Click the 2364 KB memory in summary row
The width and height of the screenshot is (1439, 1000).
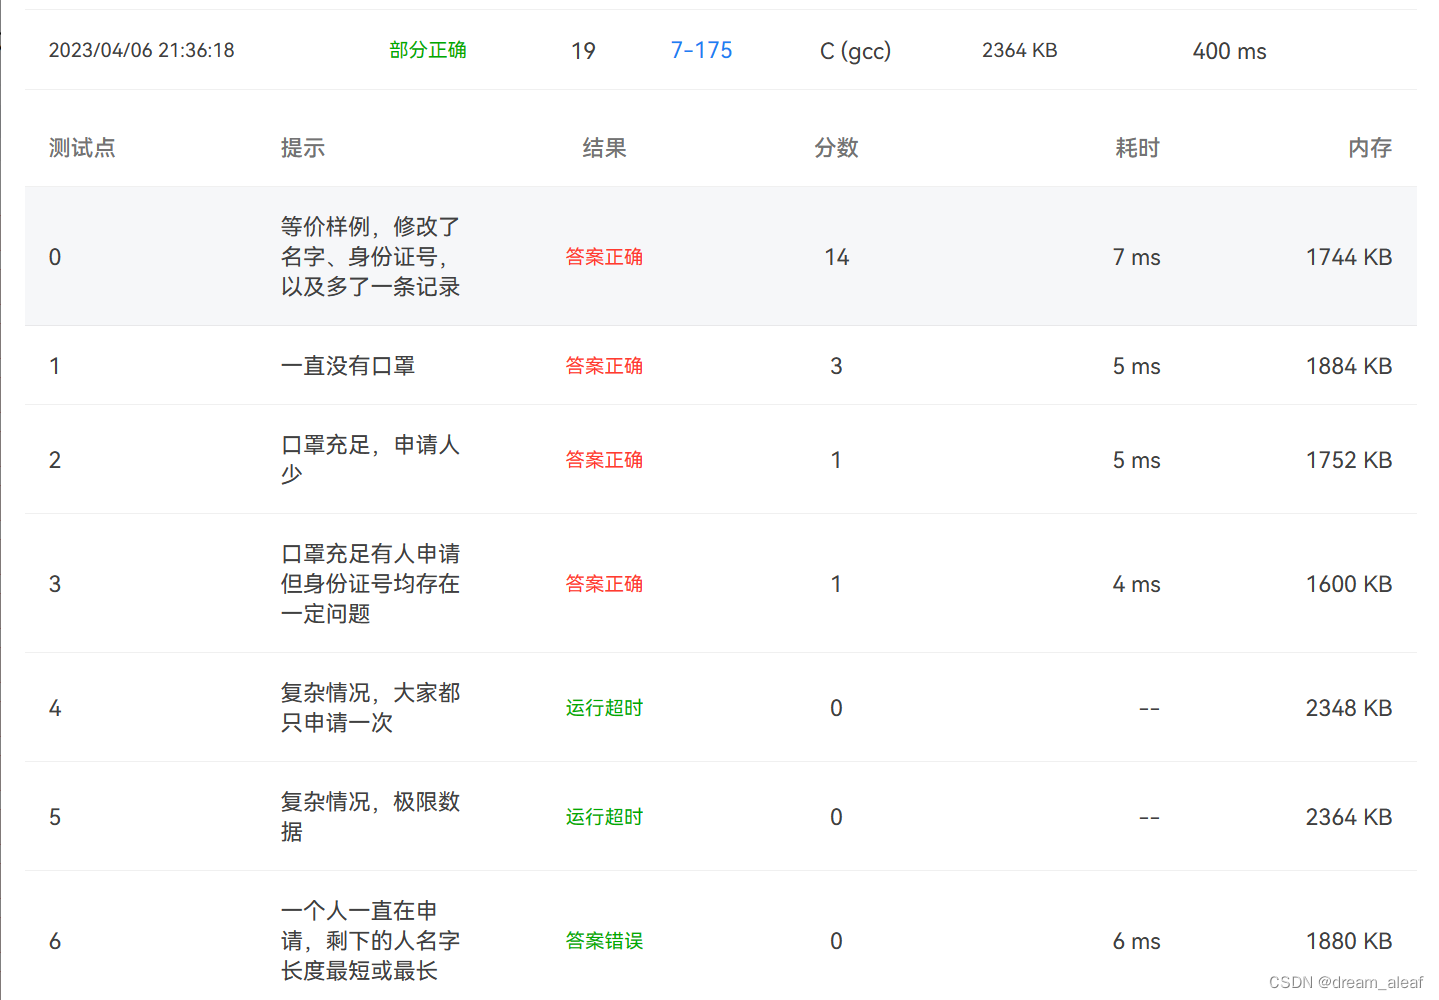pos(1019,50)
